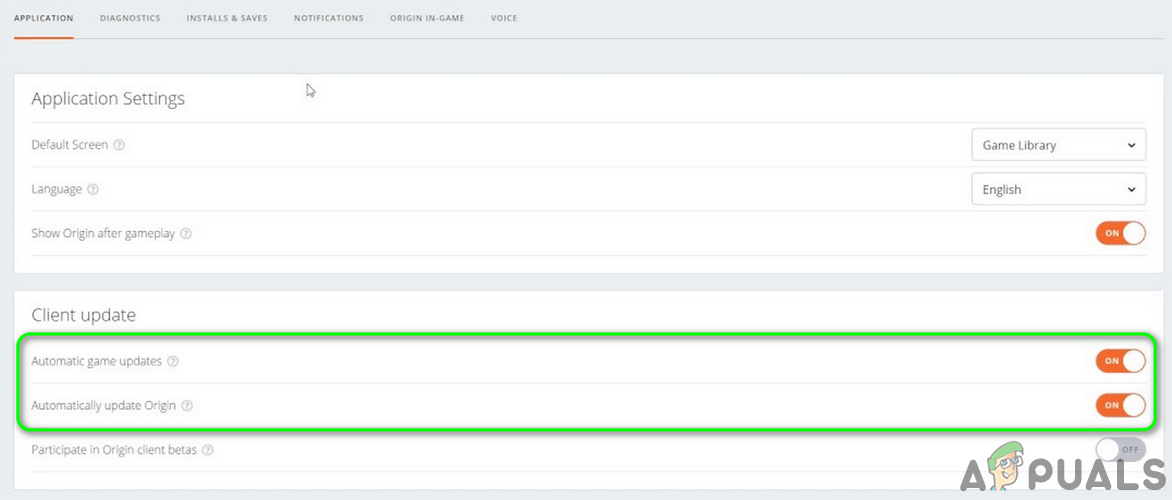
Task: Disable Automatically update Origin switch
Action: click(x=1120, y=405)
